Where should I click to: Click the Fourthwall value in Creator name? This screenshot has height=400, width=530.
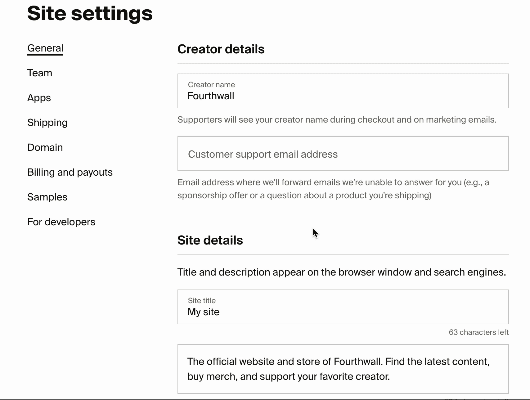point(211,96)
